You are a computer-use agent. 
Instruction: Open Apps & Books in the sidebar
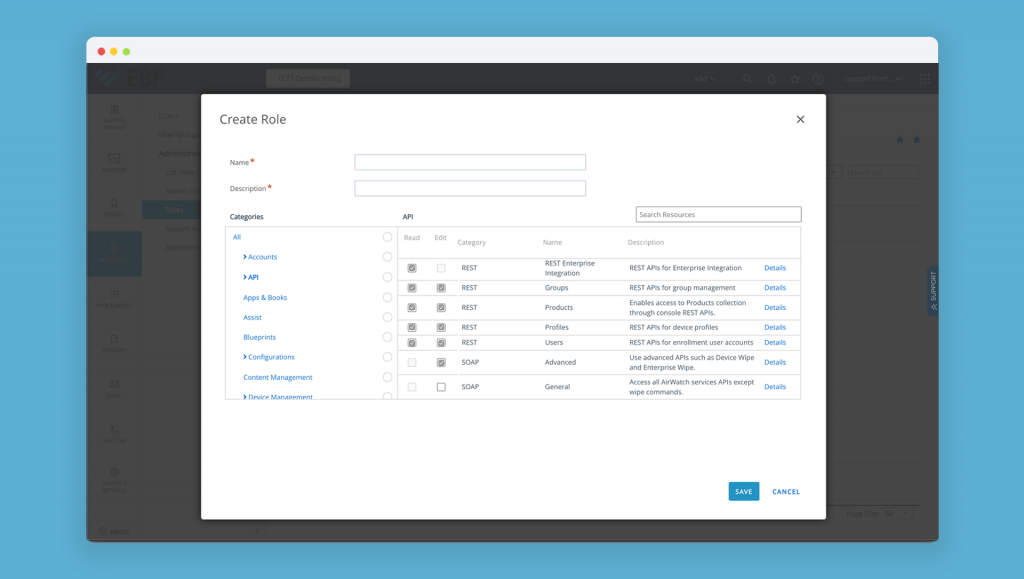[114, 298]
